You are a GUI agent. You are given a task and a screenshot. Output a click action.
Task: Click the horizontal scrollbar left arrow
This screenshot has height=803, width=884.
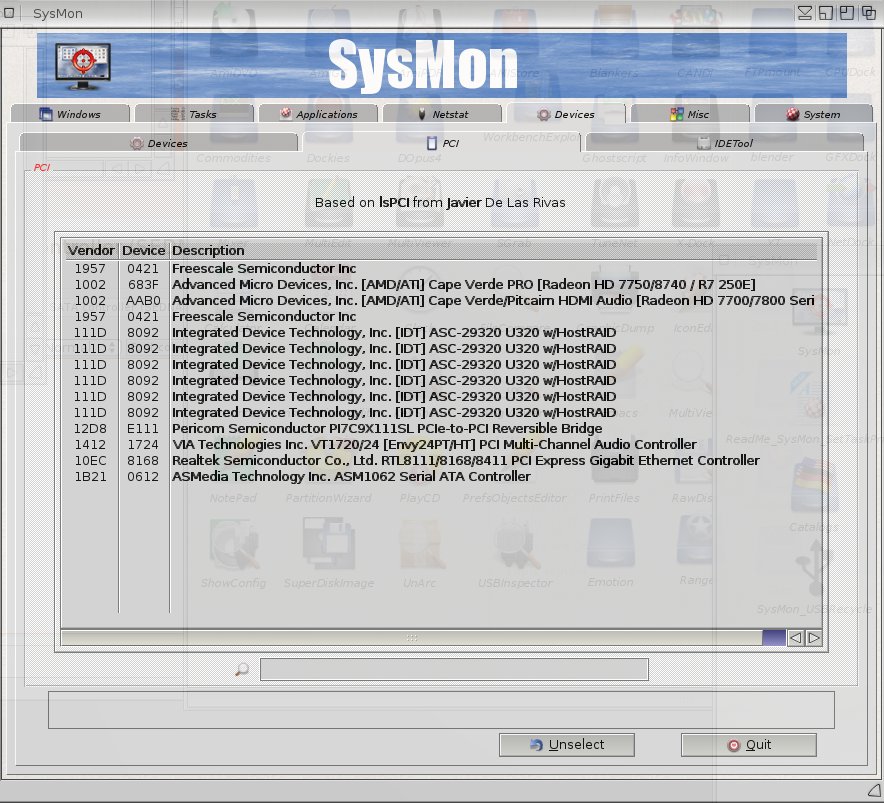795,638
